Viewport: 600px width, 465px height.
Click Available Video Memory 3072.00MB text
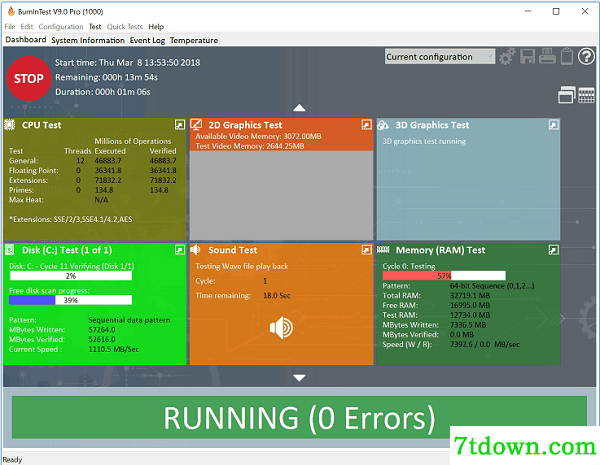pyautogui.click(x=258, y=136)
